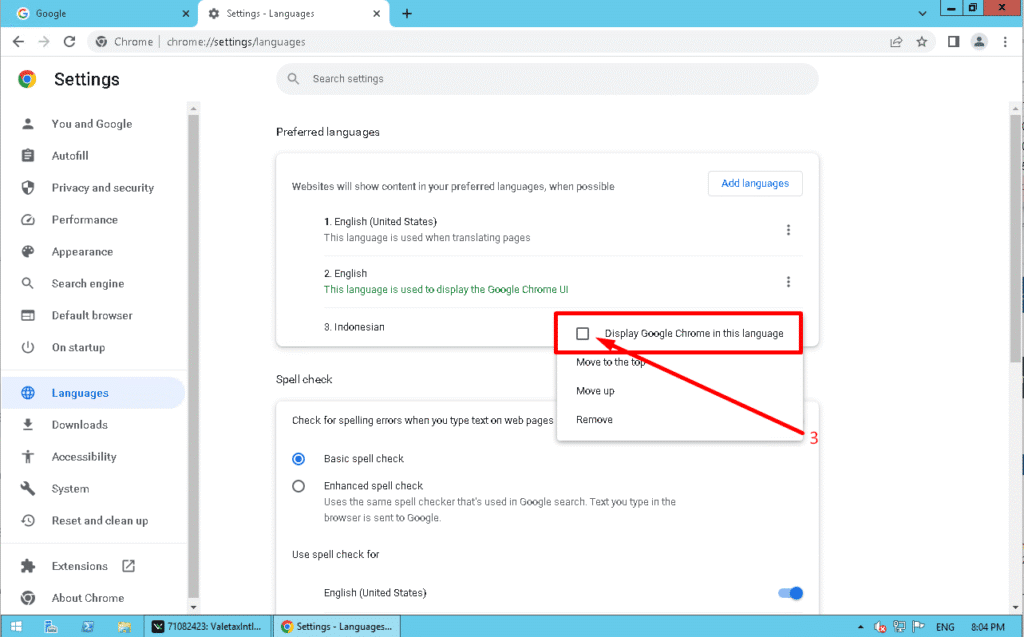Viewport: 1024px width, 637px height.
Task: Switch to the Google tab
Action: click(x=98, y=14)
